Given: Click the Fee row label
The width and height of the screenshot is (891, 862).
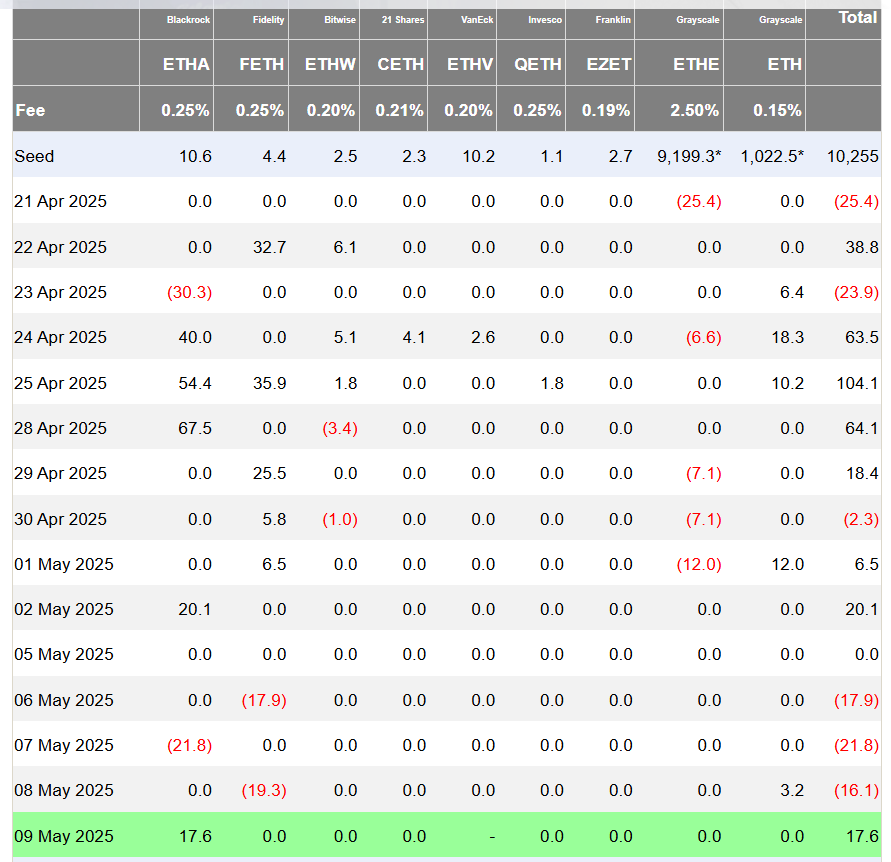Looking at the screenshot, I should pyautogui.click(x=30, y=110).
